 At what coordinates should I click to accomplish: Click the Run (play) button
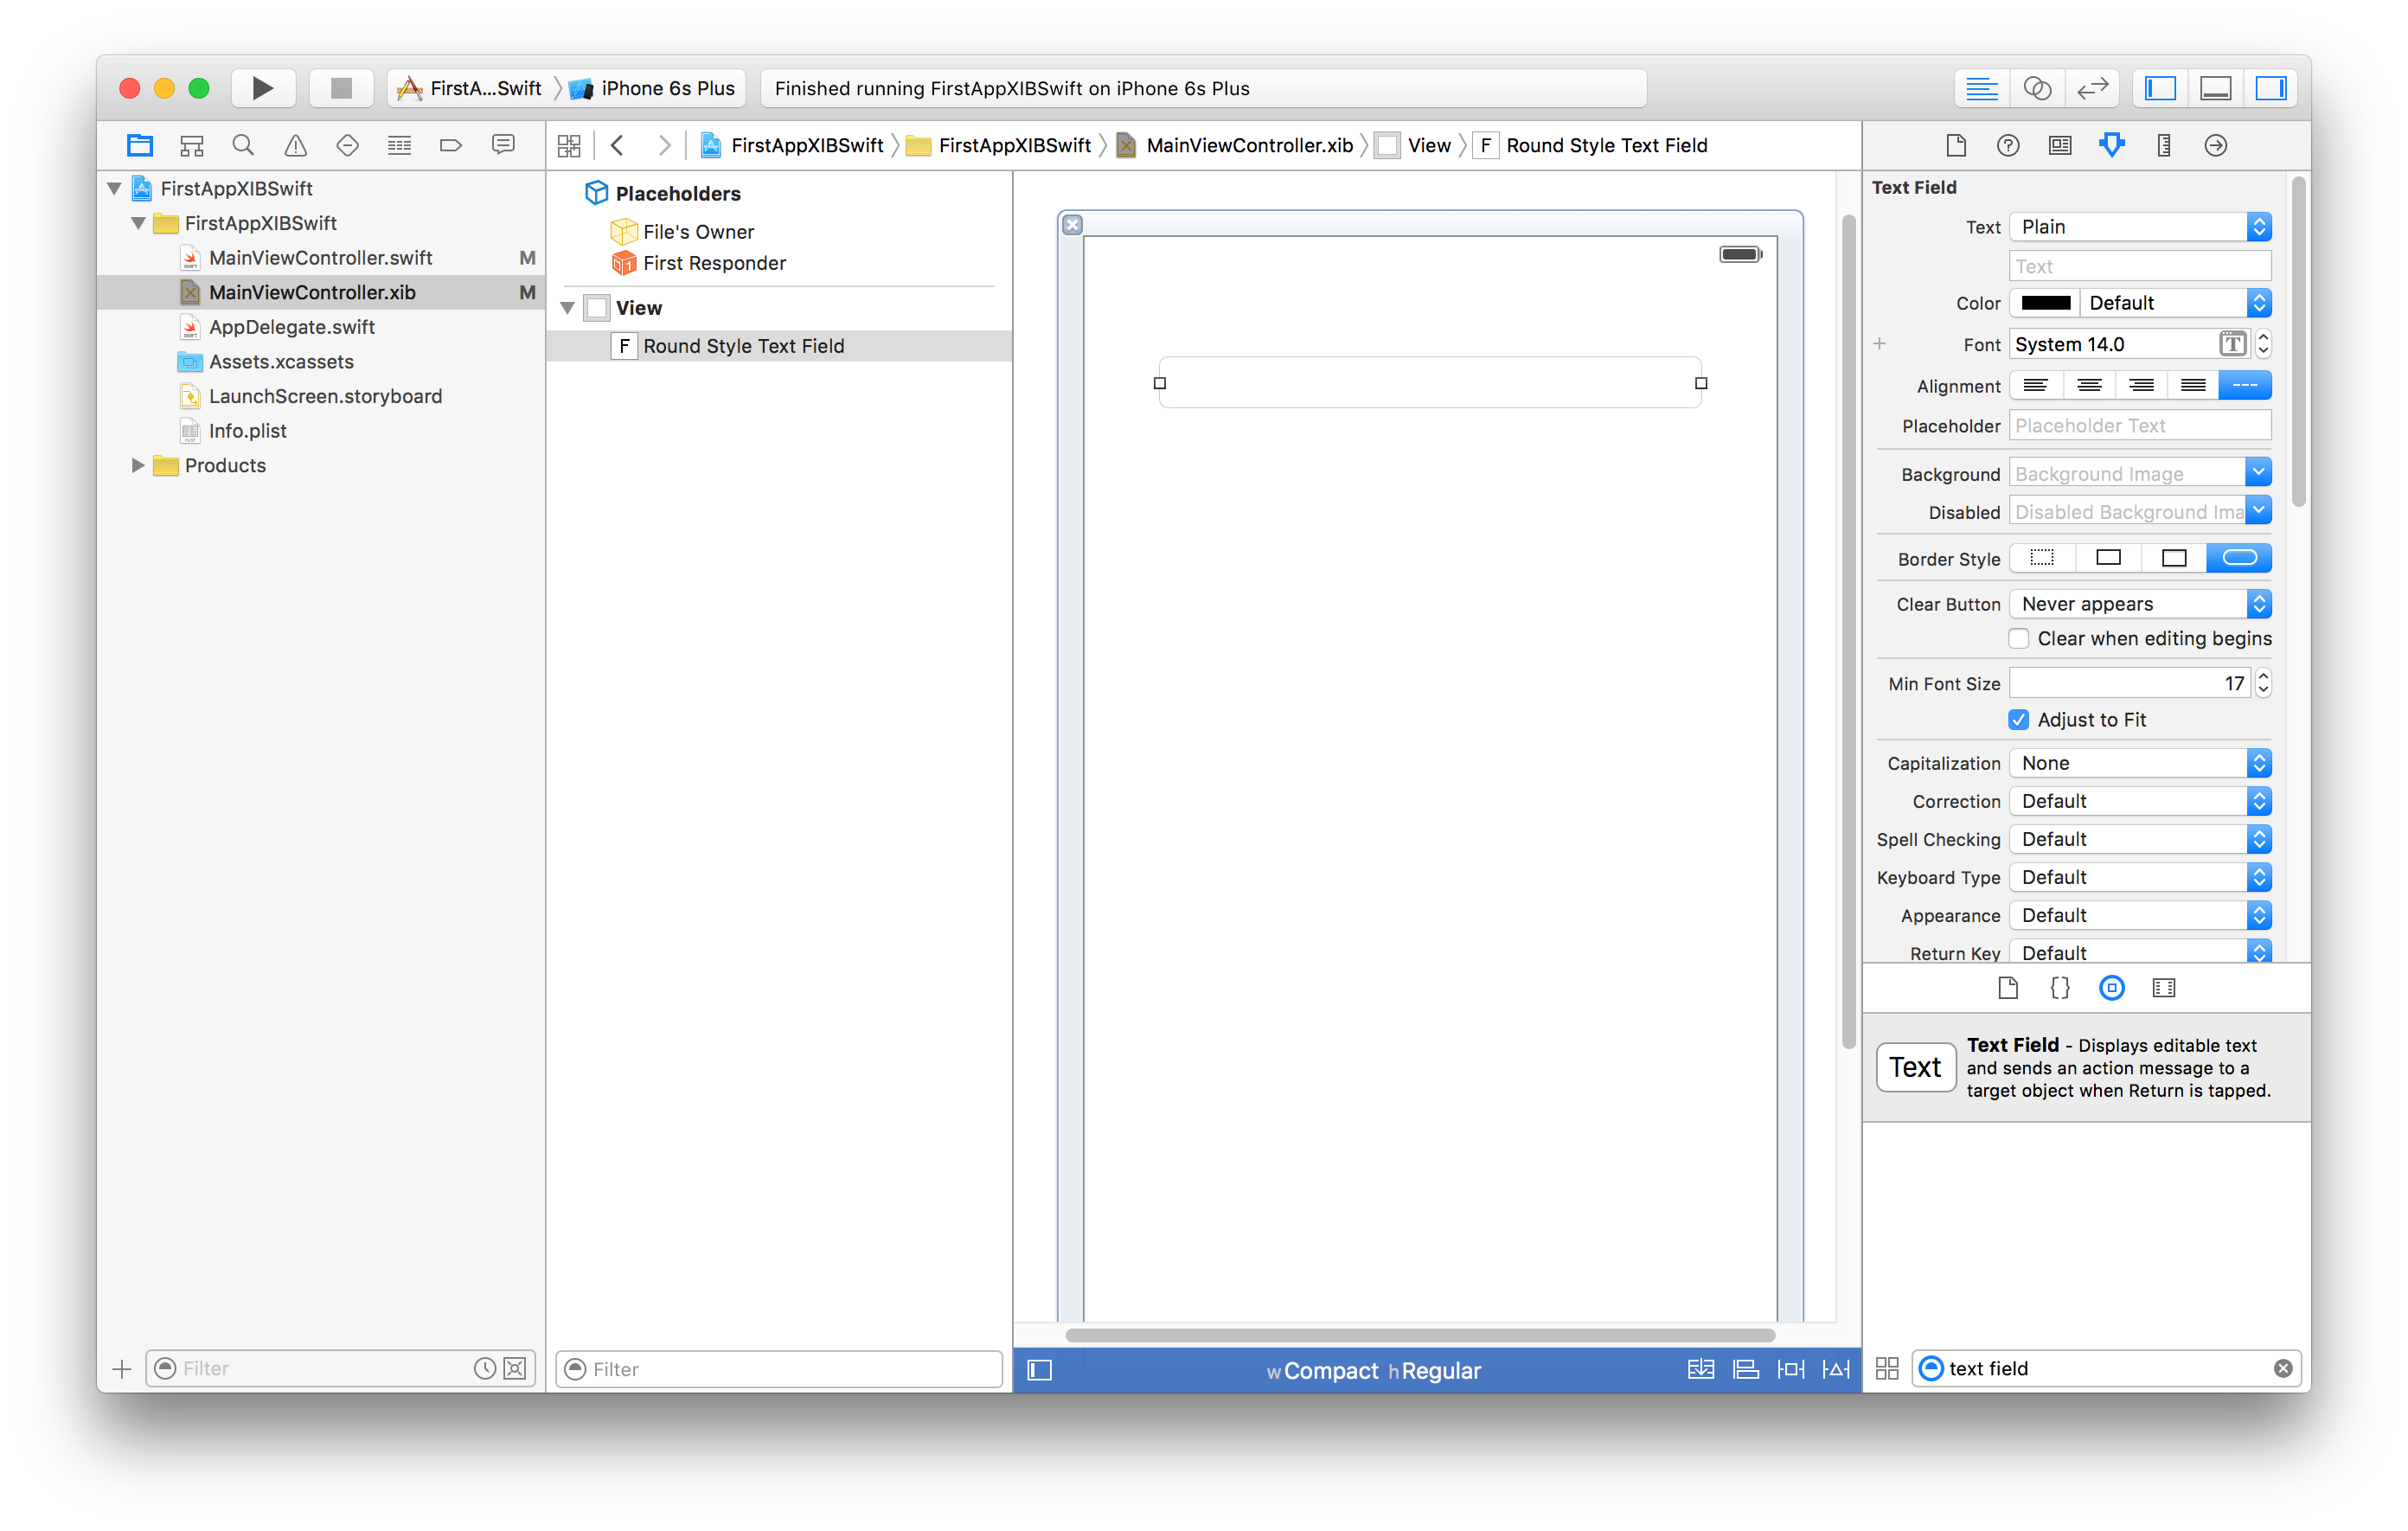(262, 88)
